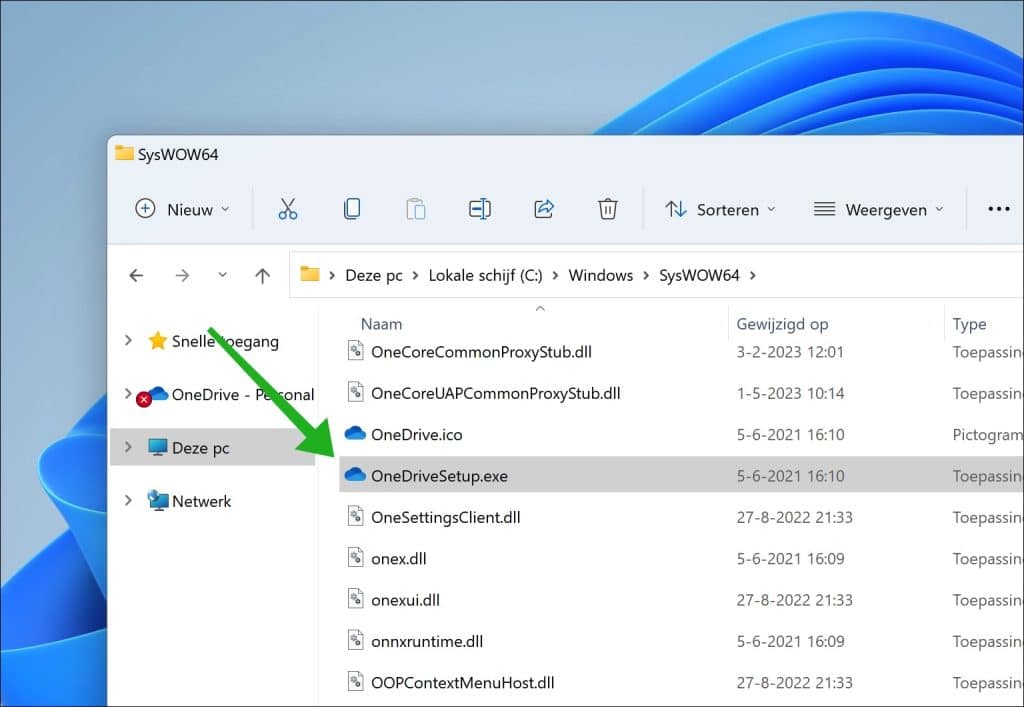Click the back navigation arrow
This screenshot has width=1024, height=707.
coord(136,275)
